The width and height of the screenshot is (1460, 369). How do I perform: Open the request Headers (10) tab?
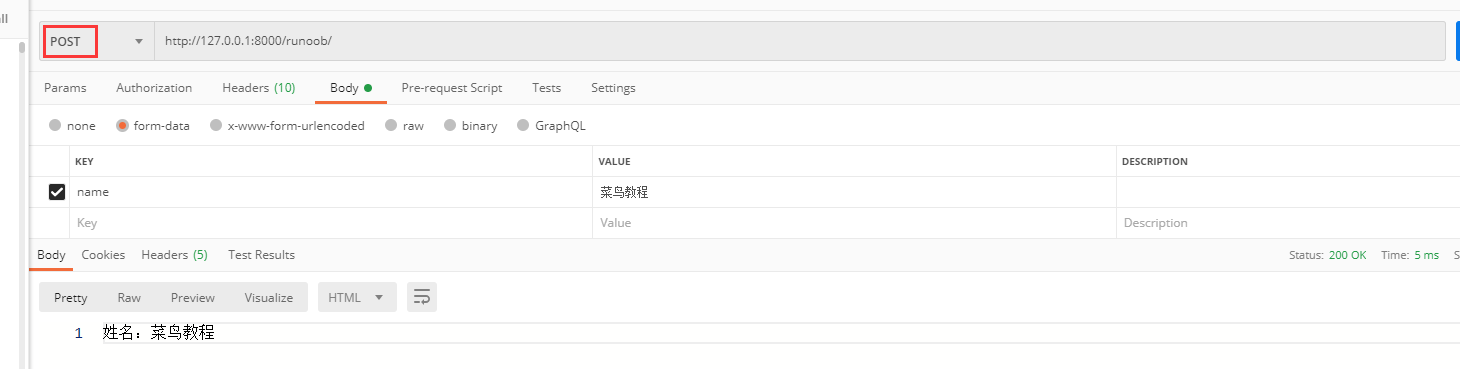pos(258,88)
